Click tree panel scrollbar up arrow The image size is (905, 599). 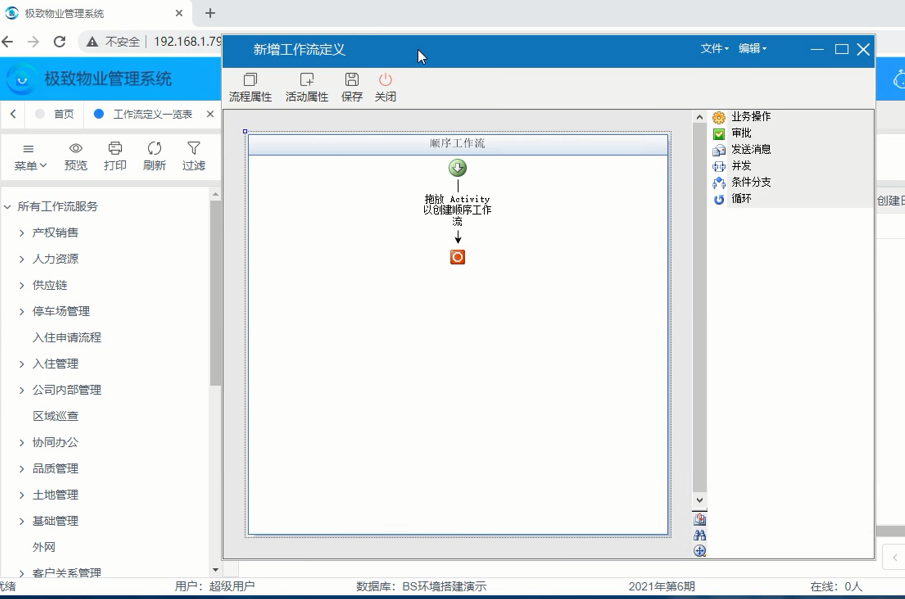tap(215, 194)
